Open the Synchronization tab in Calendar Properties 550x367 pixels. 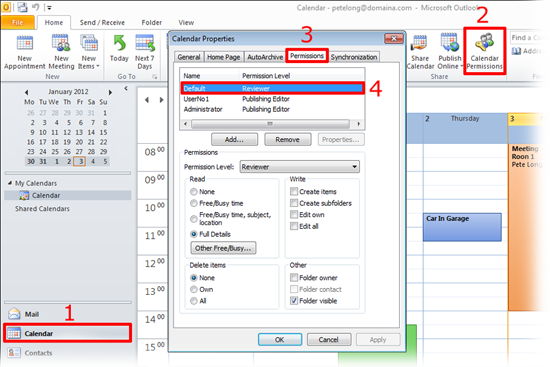(354, 57)
